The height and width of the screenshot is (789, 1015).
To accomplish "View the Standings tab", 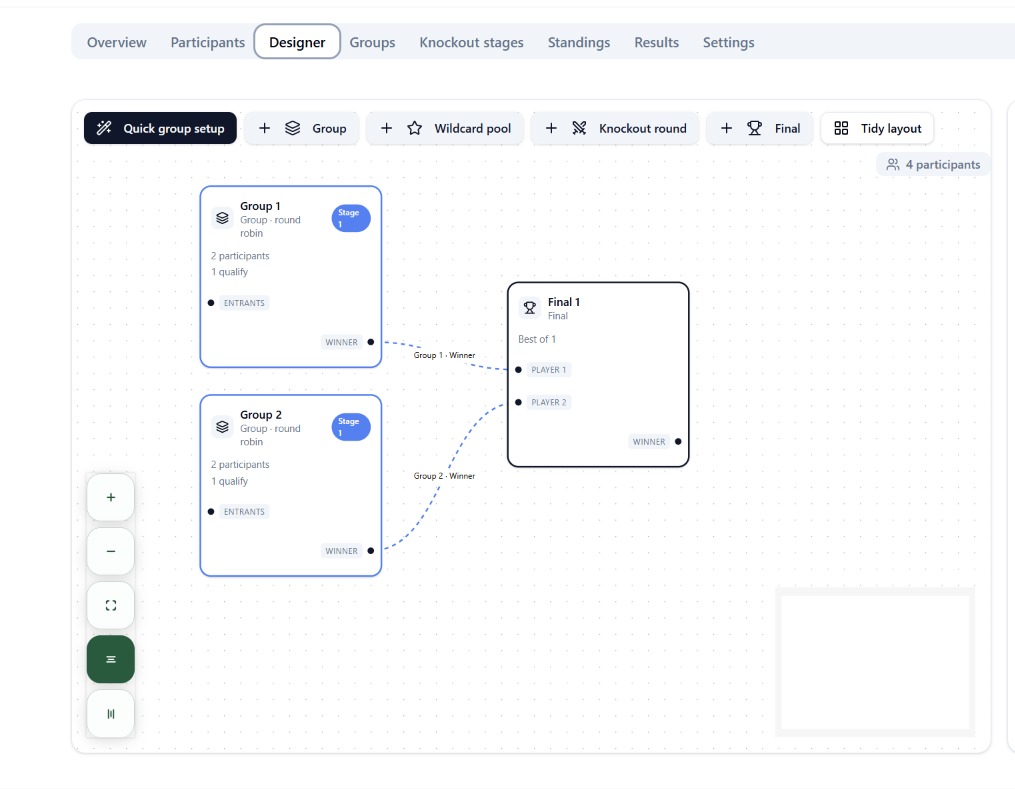I will click(579, 42).
